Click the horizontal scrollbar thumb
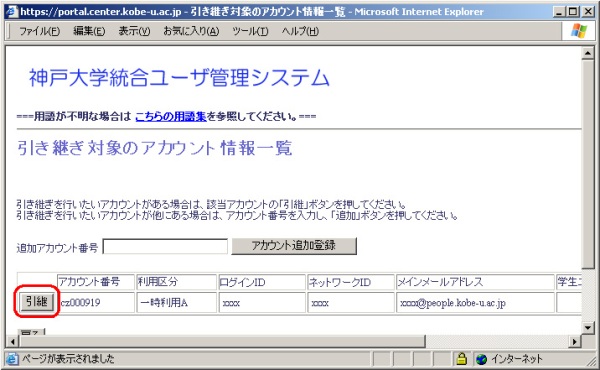Screen dimensions: 600x370 tap(222, 341)
